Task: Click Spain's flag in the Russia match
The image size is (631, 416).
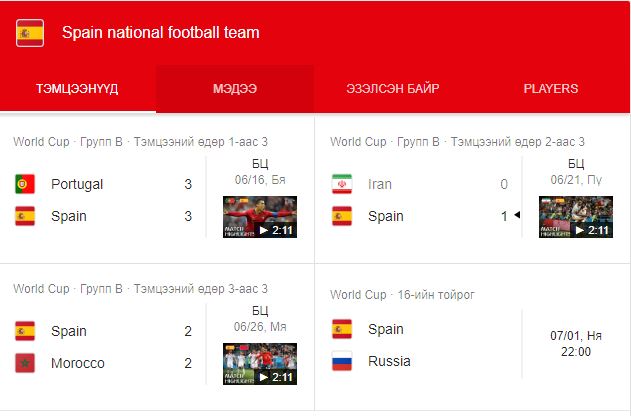Action: 342,329
